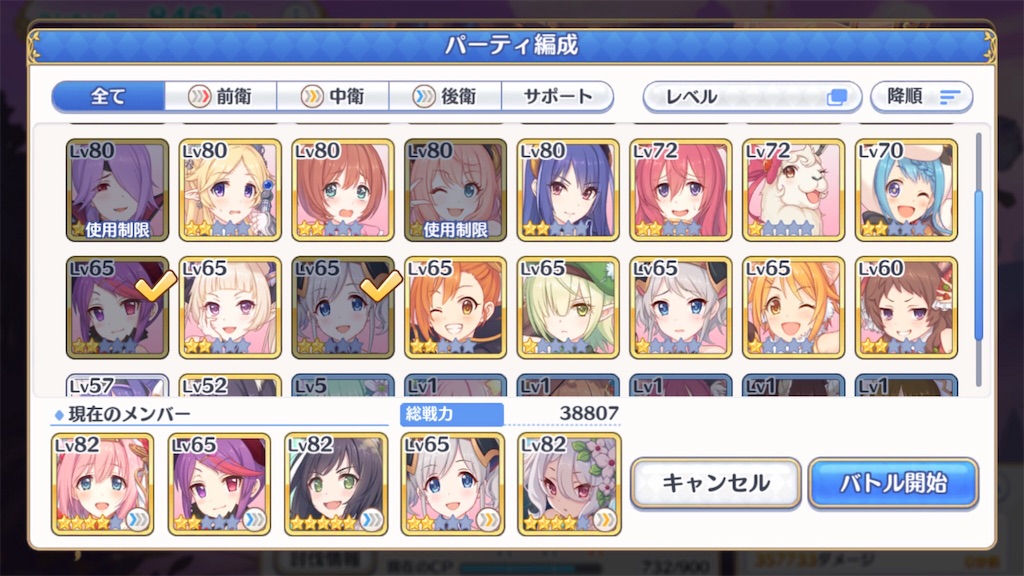Tap the Lv80 blonde elf character portrait

[230, 190]
